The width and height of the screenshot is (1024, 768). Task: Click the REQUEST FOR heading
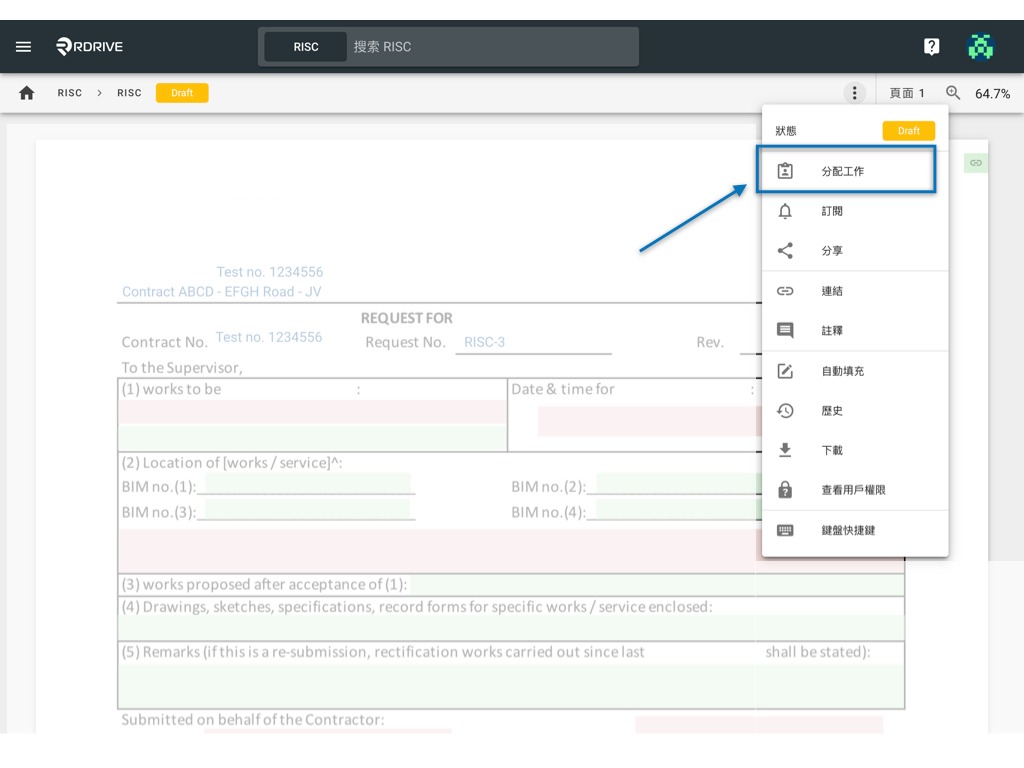[407, 318]
